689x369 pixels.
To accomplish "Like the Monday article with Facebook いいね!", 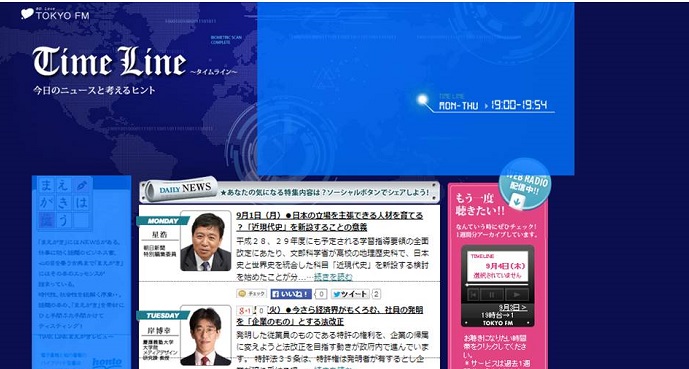I will pos(291,294).
